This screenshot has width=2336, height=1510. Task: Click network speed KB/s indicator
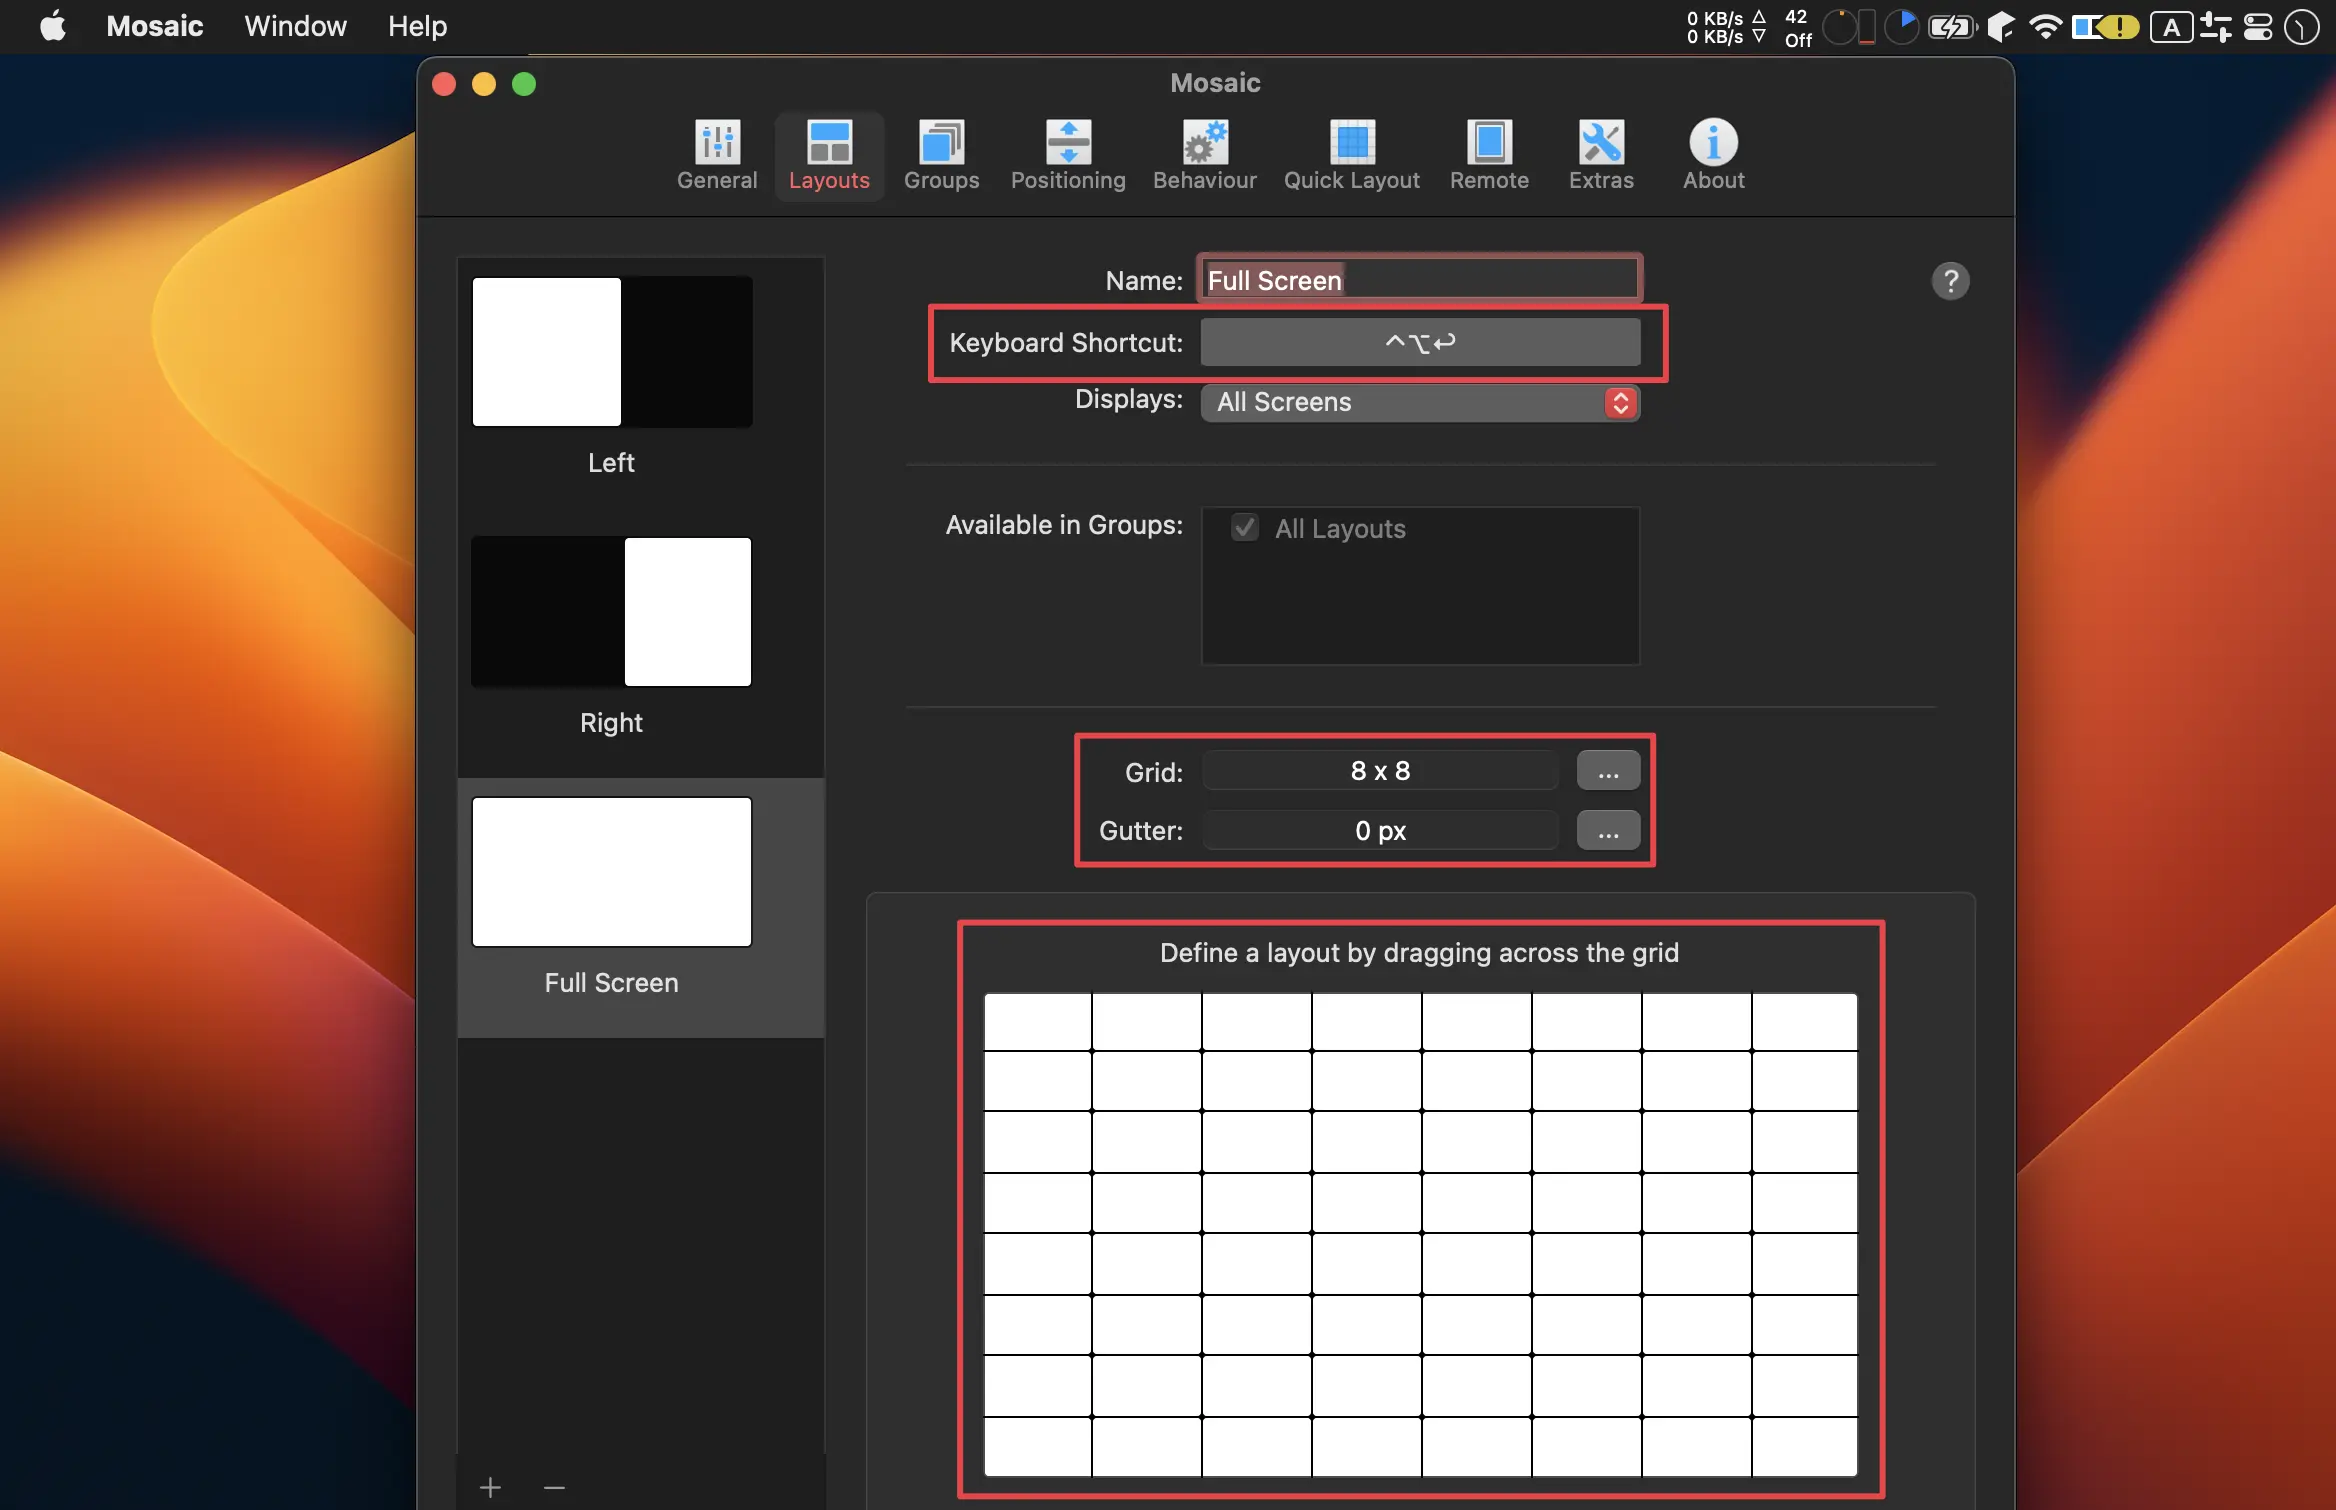pos(1725,27)
